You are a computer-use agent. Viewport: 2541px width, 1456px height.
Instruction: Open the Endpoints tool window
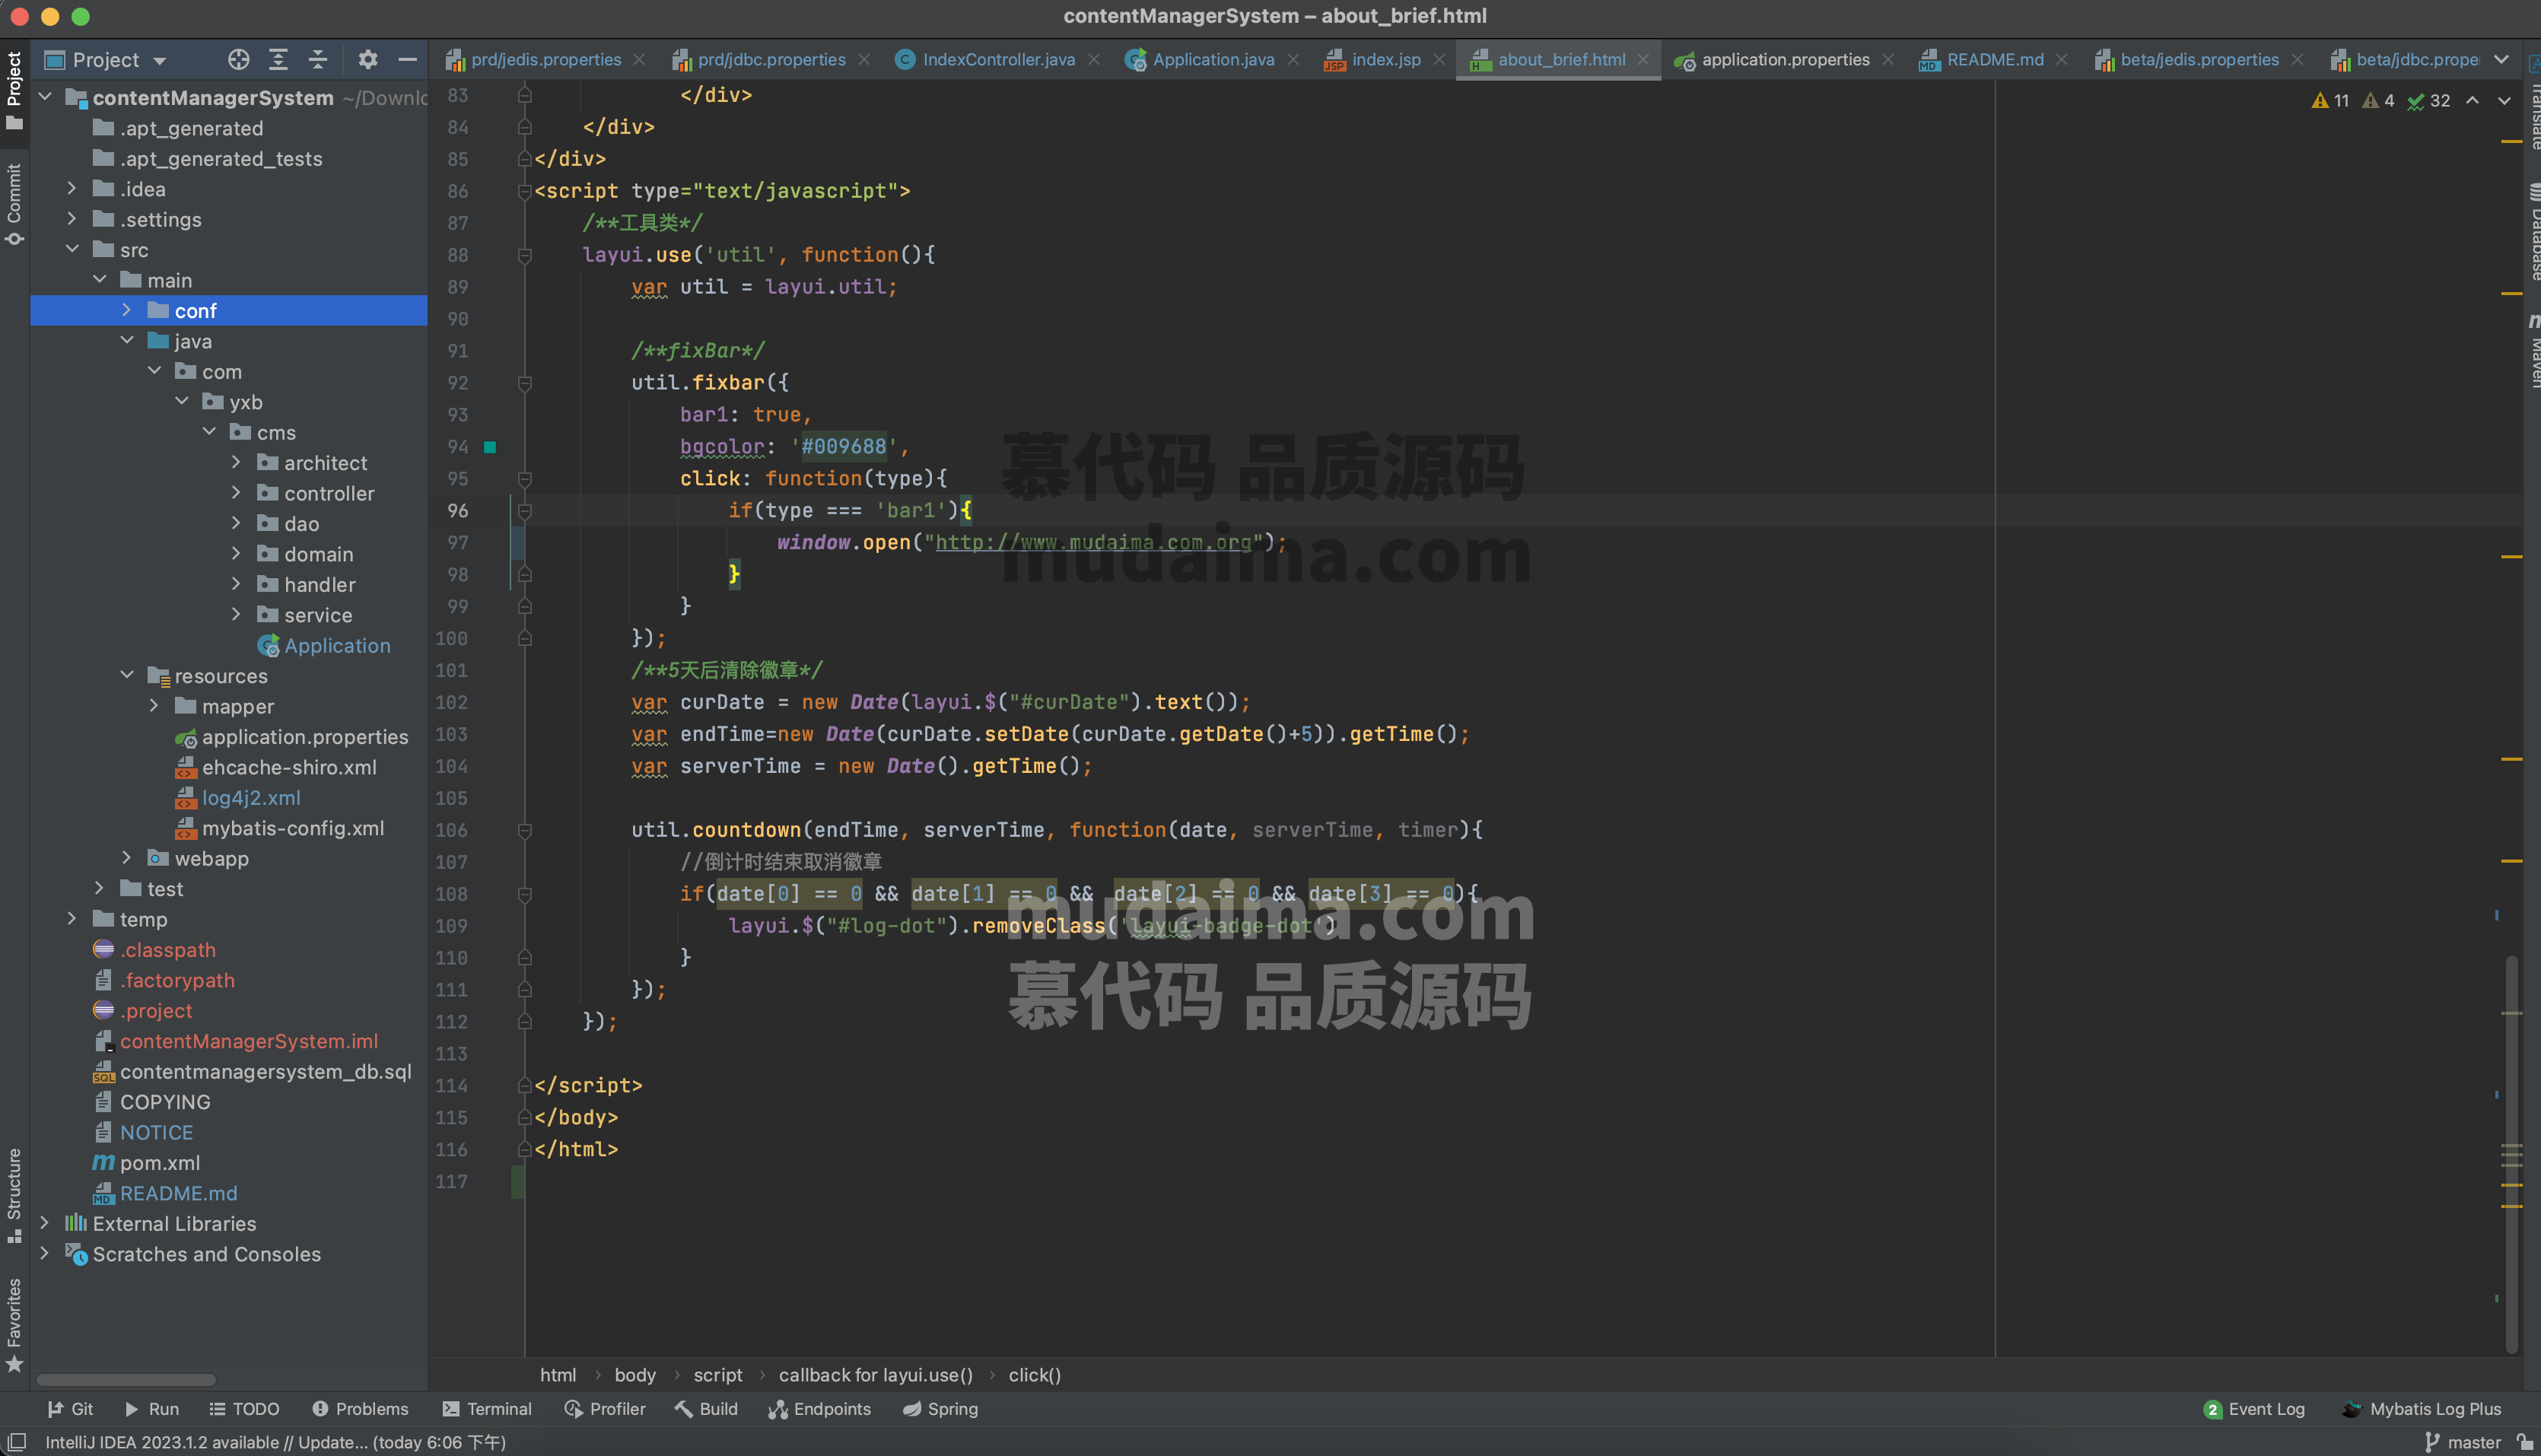click(x=820, y=1408)
